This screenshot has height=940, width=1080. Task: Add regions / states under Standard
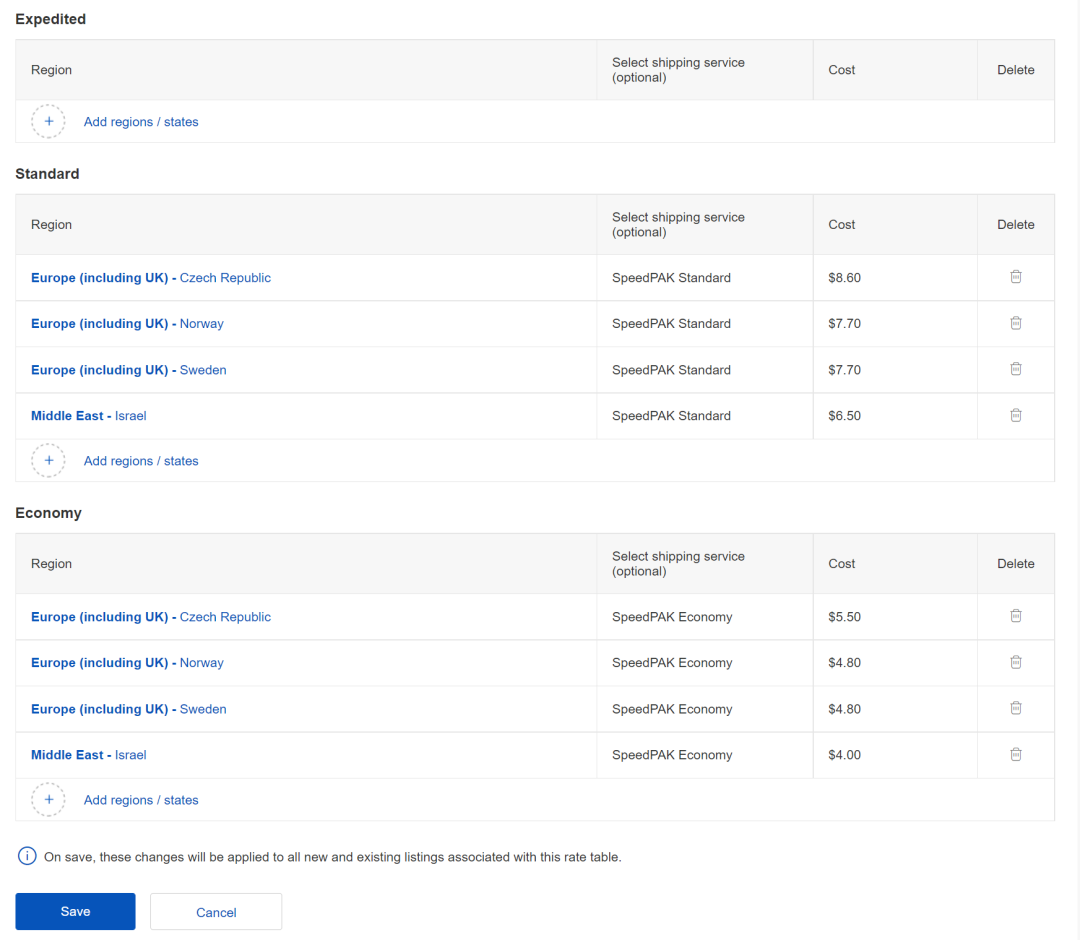pyautogui.click(x=141, y=461)
